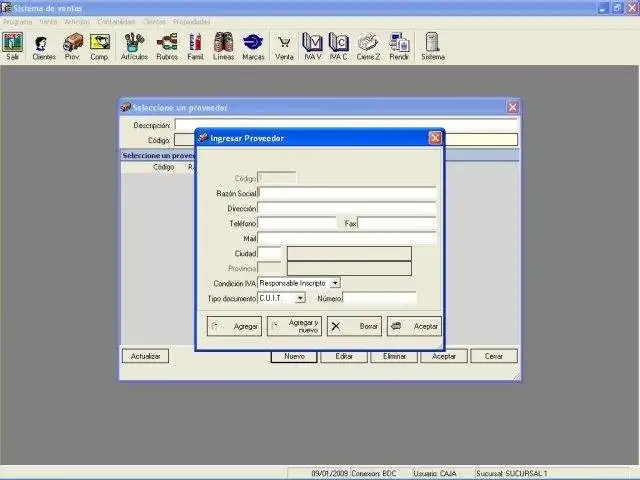Click the Venta shopping cart icon
Image resolution: width=640 pixels, height=480 pixels.
pyautogui.click(x=284, y=47)
